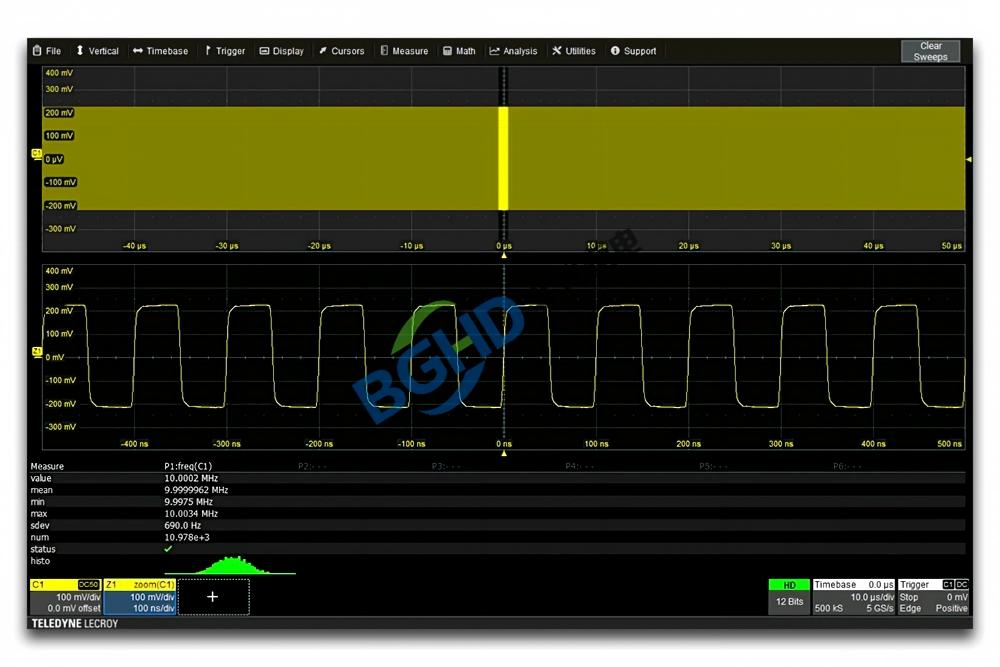Click the Stop trigger mode label
This screenshot has width=1000, height=667.
[909, 597]
